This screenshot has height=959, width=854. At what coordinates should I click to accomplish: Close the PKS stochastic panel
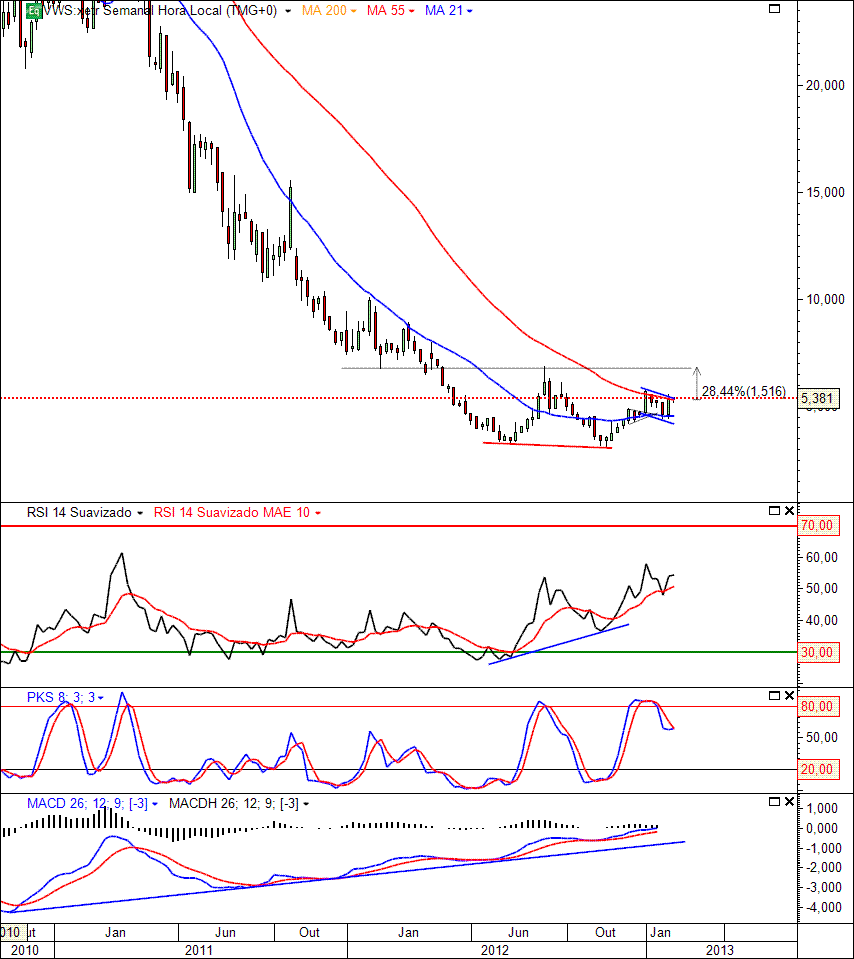(789, 695)
